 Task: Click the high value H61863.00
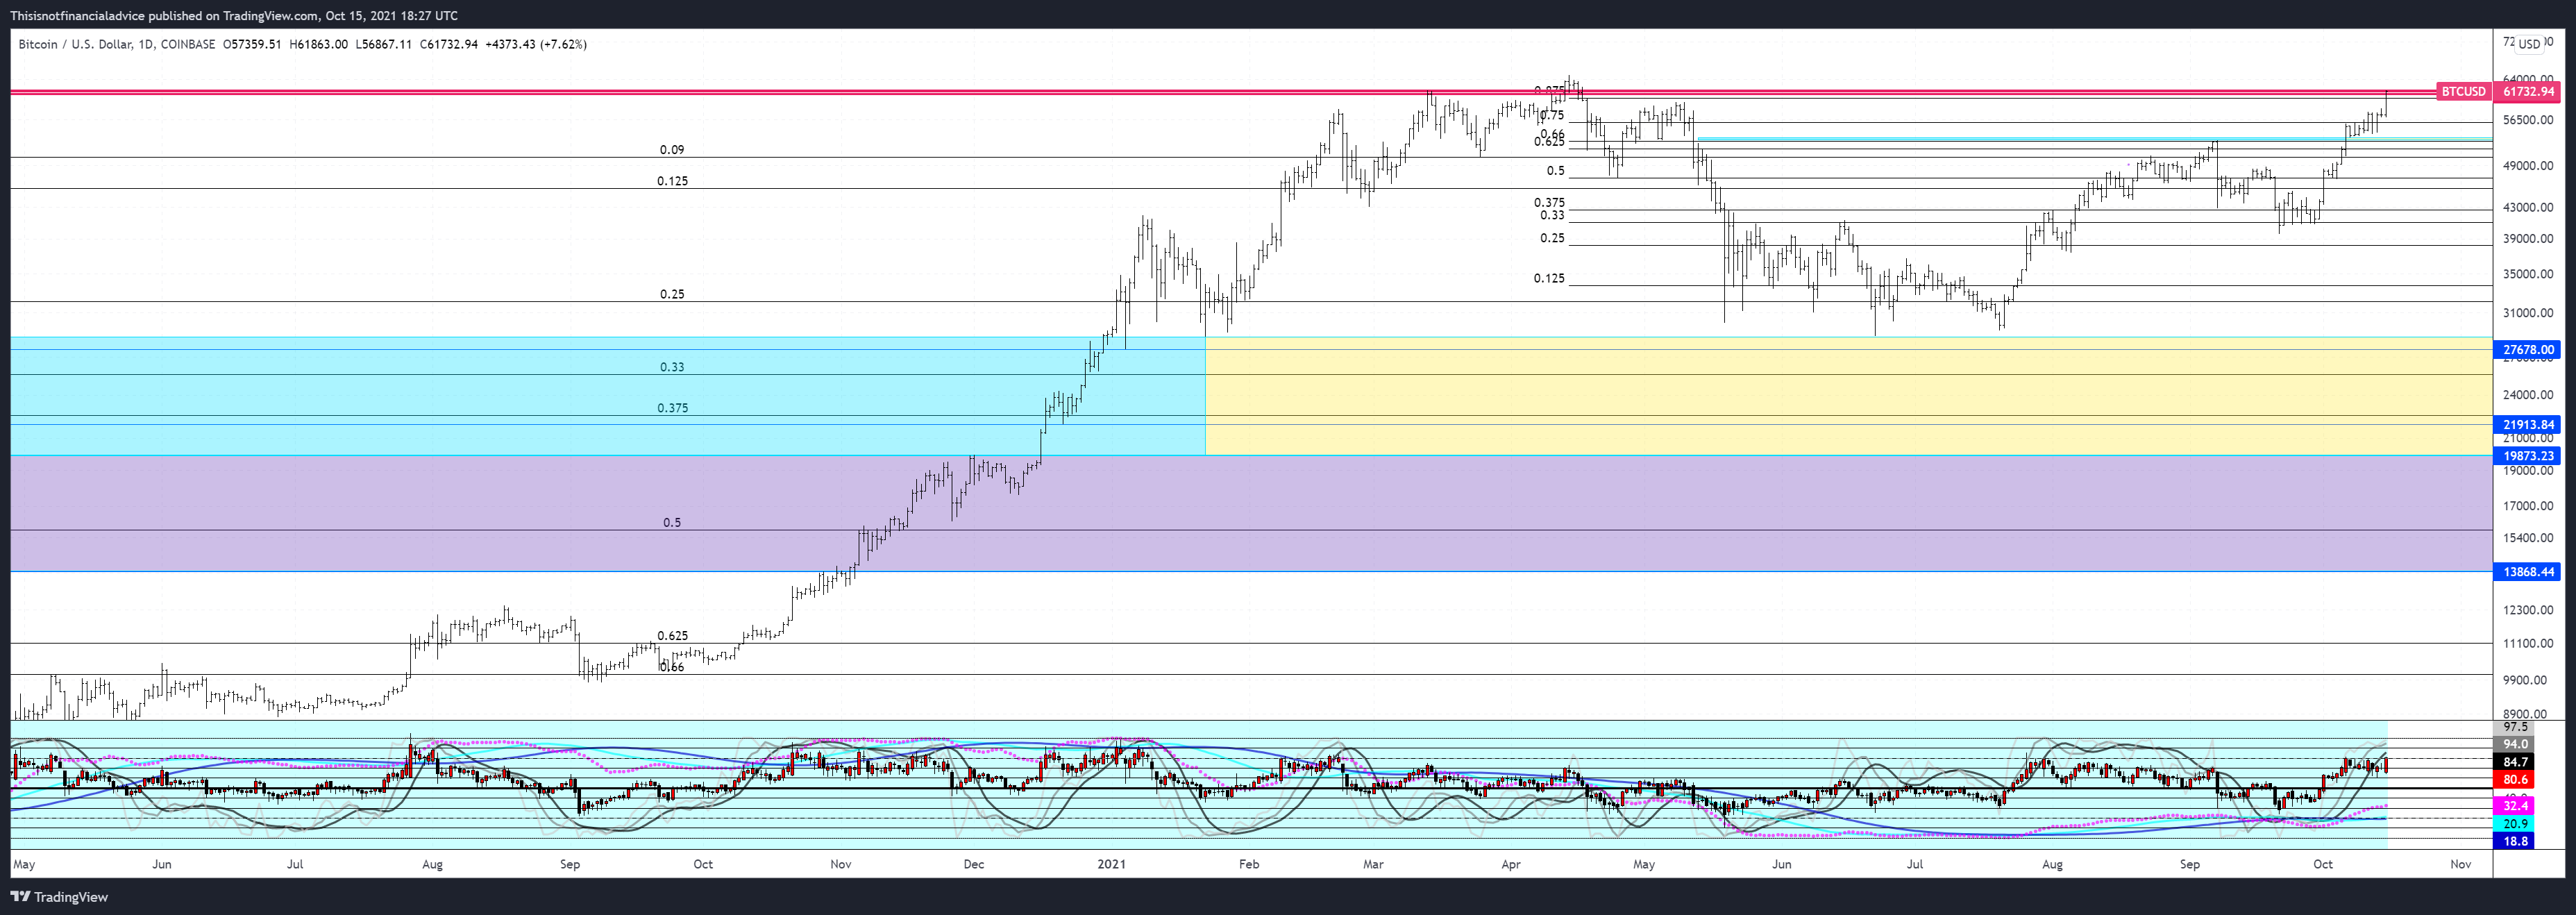point(319,44)
